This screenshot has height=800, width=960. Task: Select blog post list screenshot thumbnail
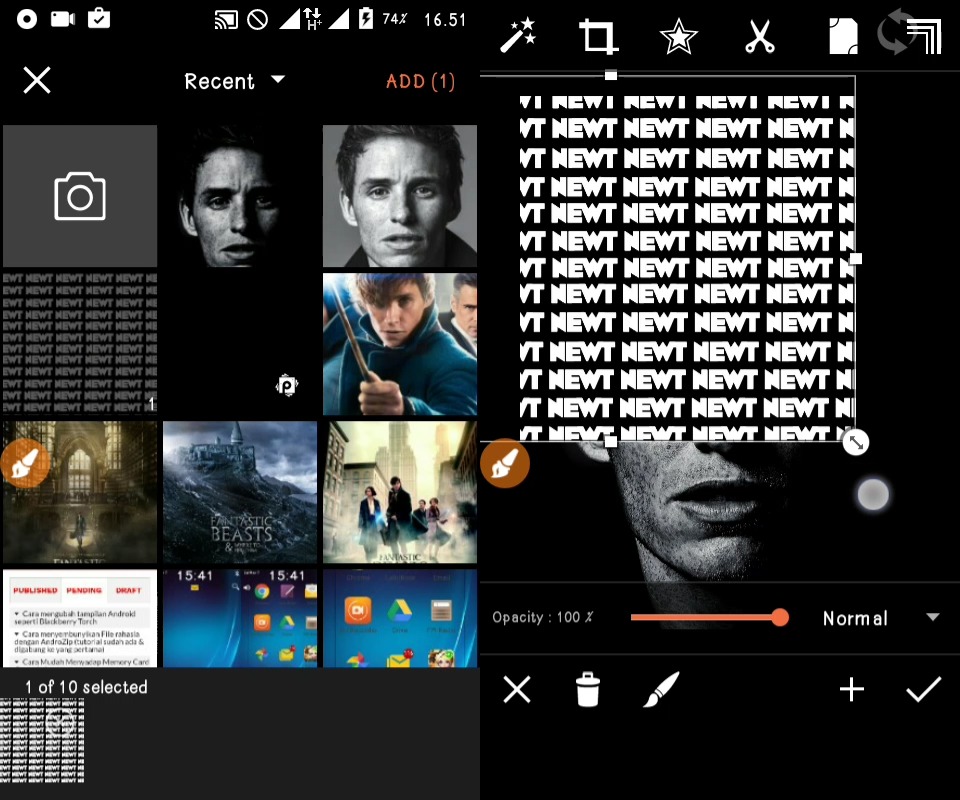pyautogui.click(x=80, y=618)
